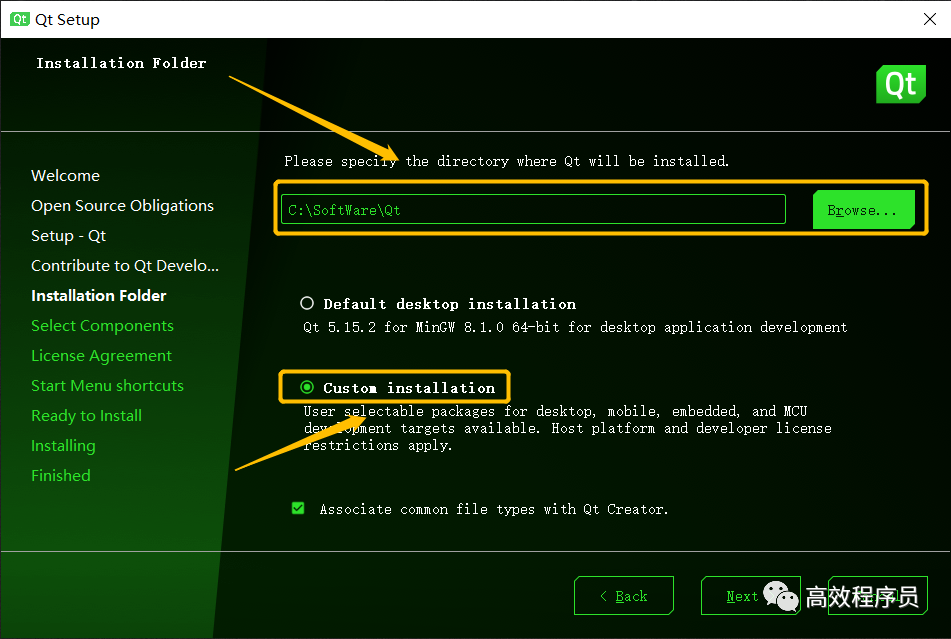Viewport: 951px width, 639px height.
Task: Select Default desktop installation radio button
Action: point(307,303)
